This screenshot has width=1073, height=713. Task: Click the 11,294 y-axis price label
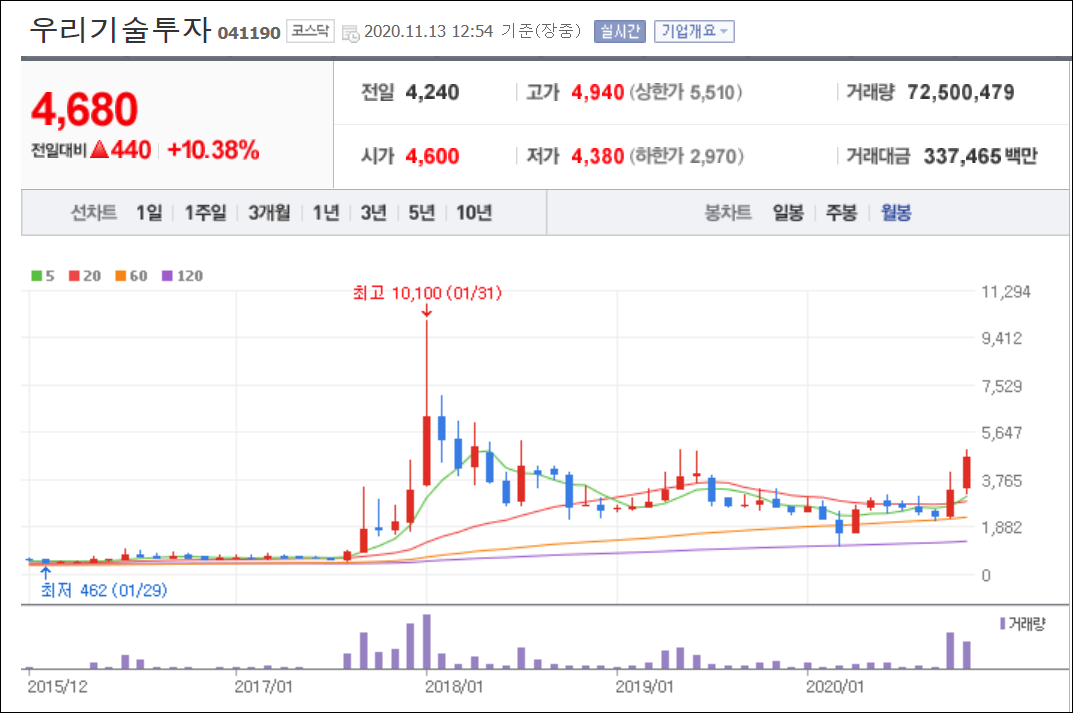[x=1006, y=292]
